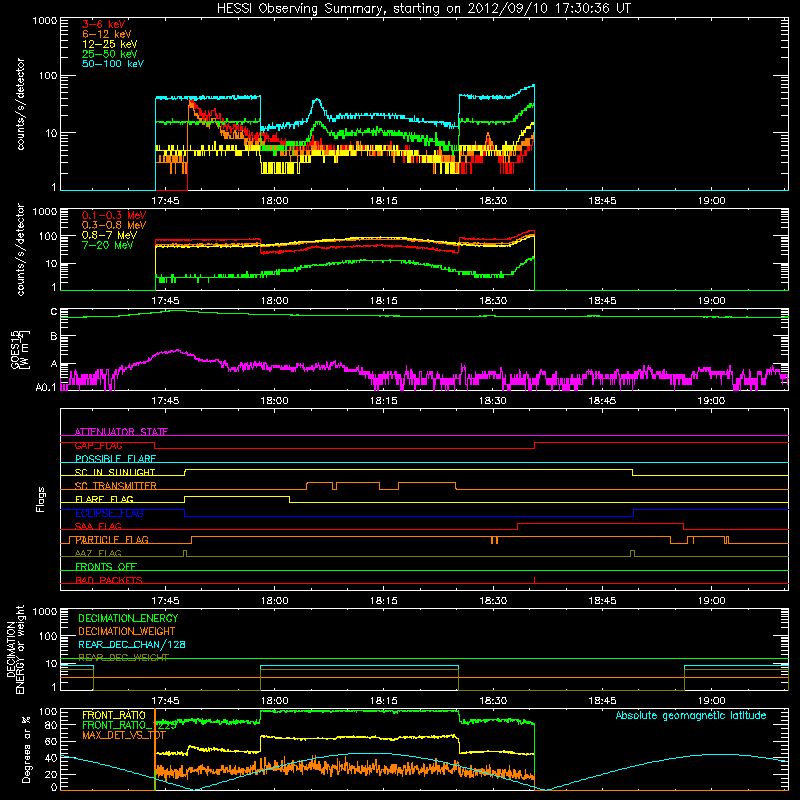Click the ATTENUATOR_STATE flag label

tap(121, 432)
